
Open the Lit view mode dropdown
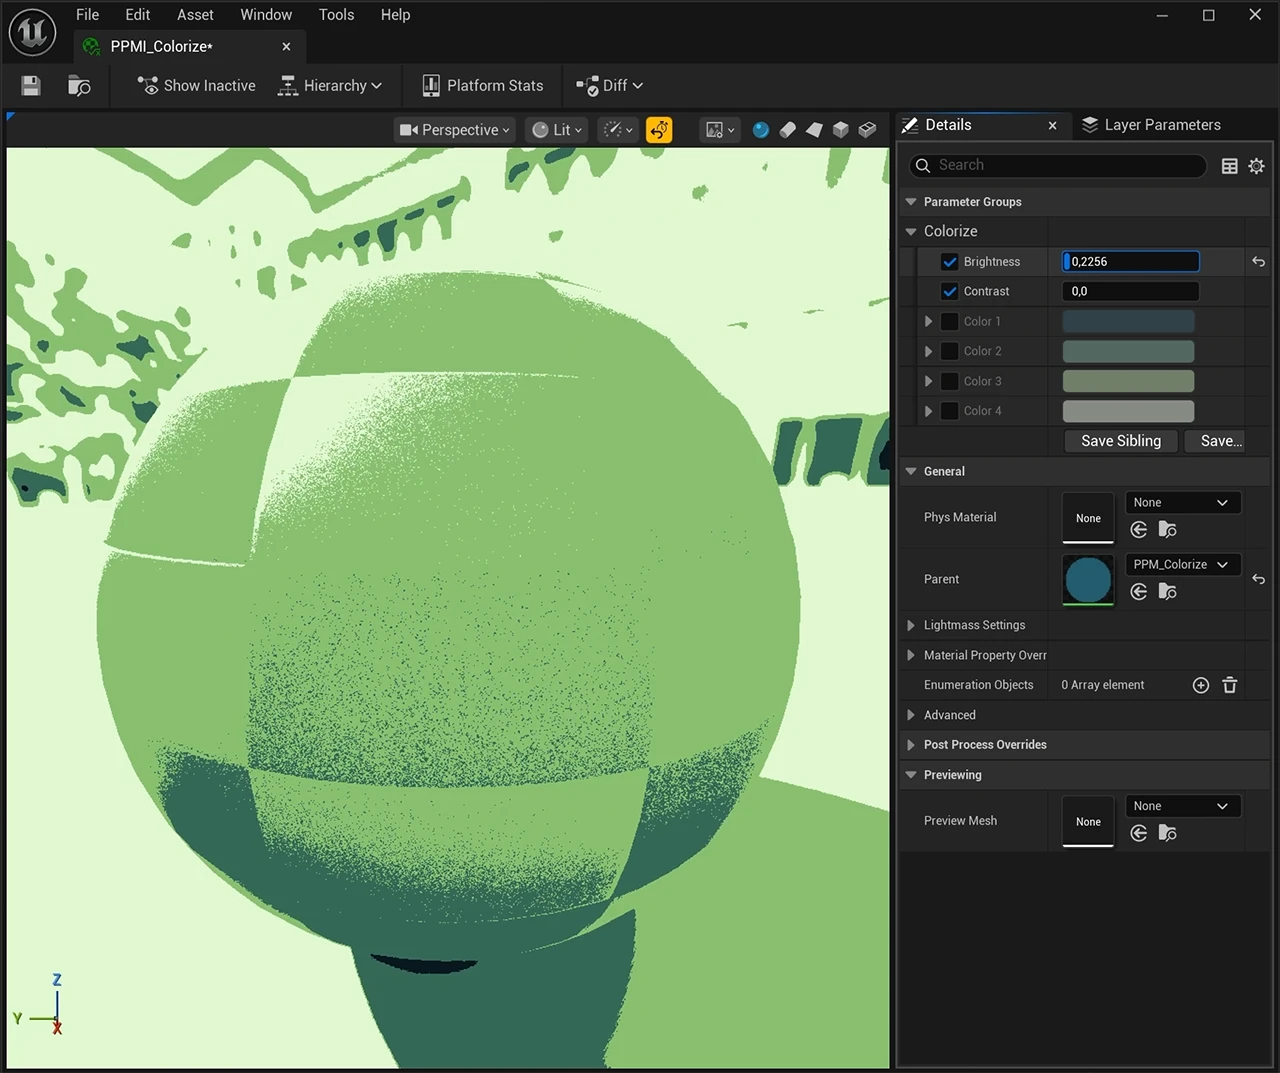pyautogui.click(x=557, y=130)
